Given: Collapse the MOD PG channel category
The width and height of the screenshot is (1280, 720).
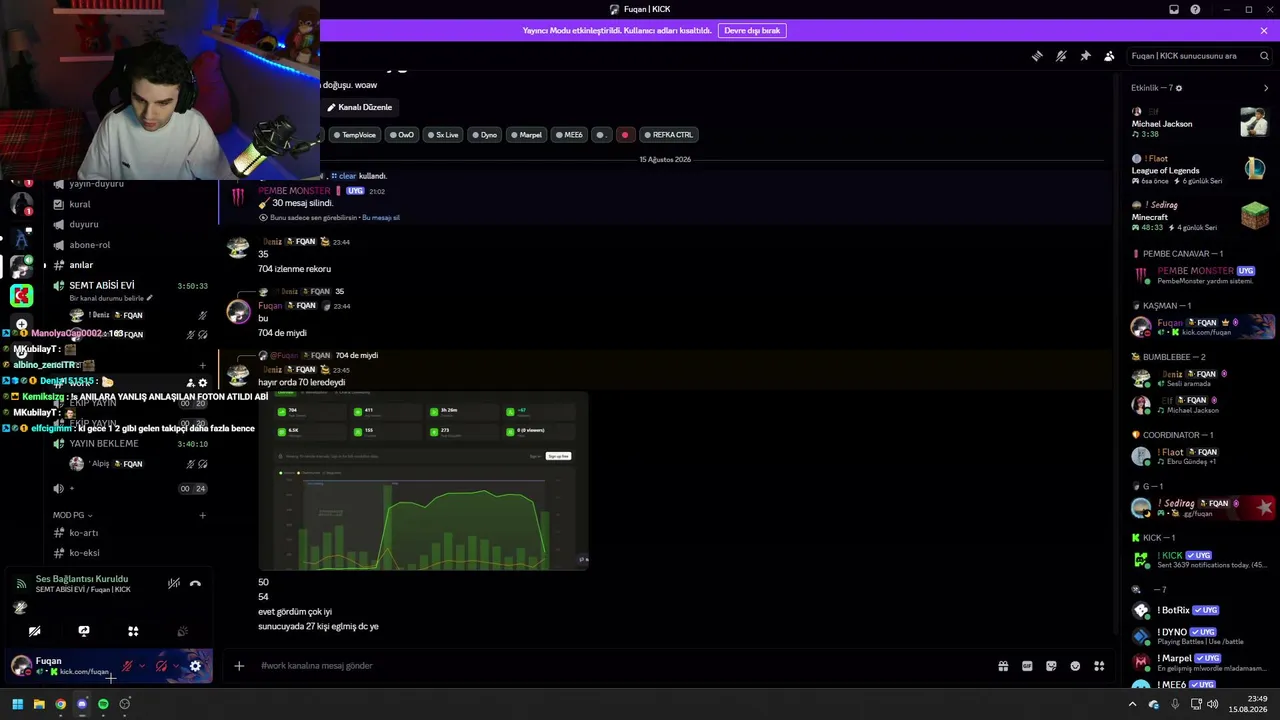Looking at the screenshot, I should [x=73, y=515].
